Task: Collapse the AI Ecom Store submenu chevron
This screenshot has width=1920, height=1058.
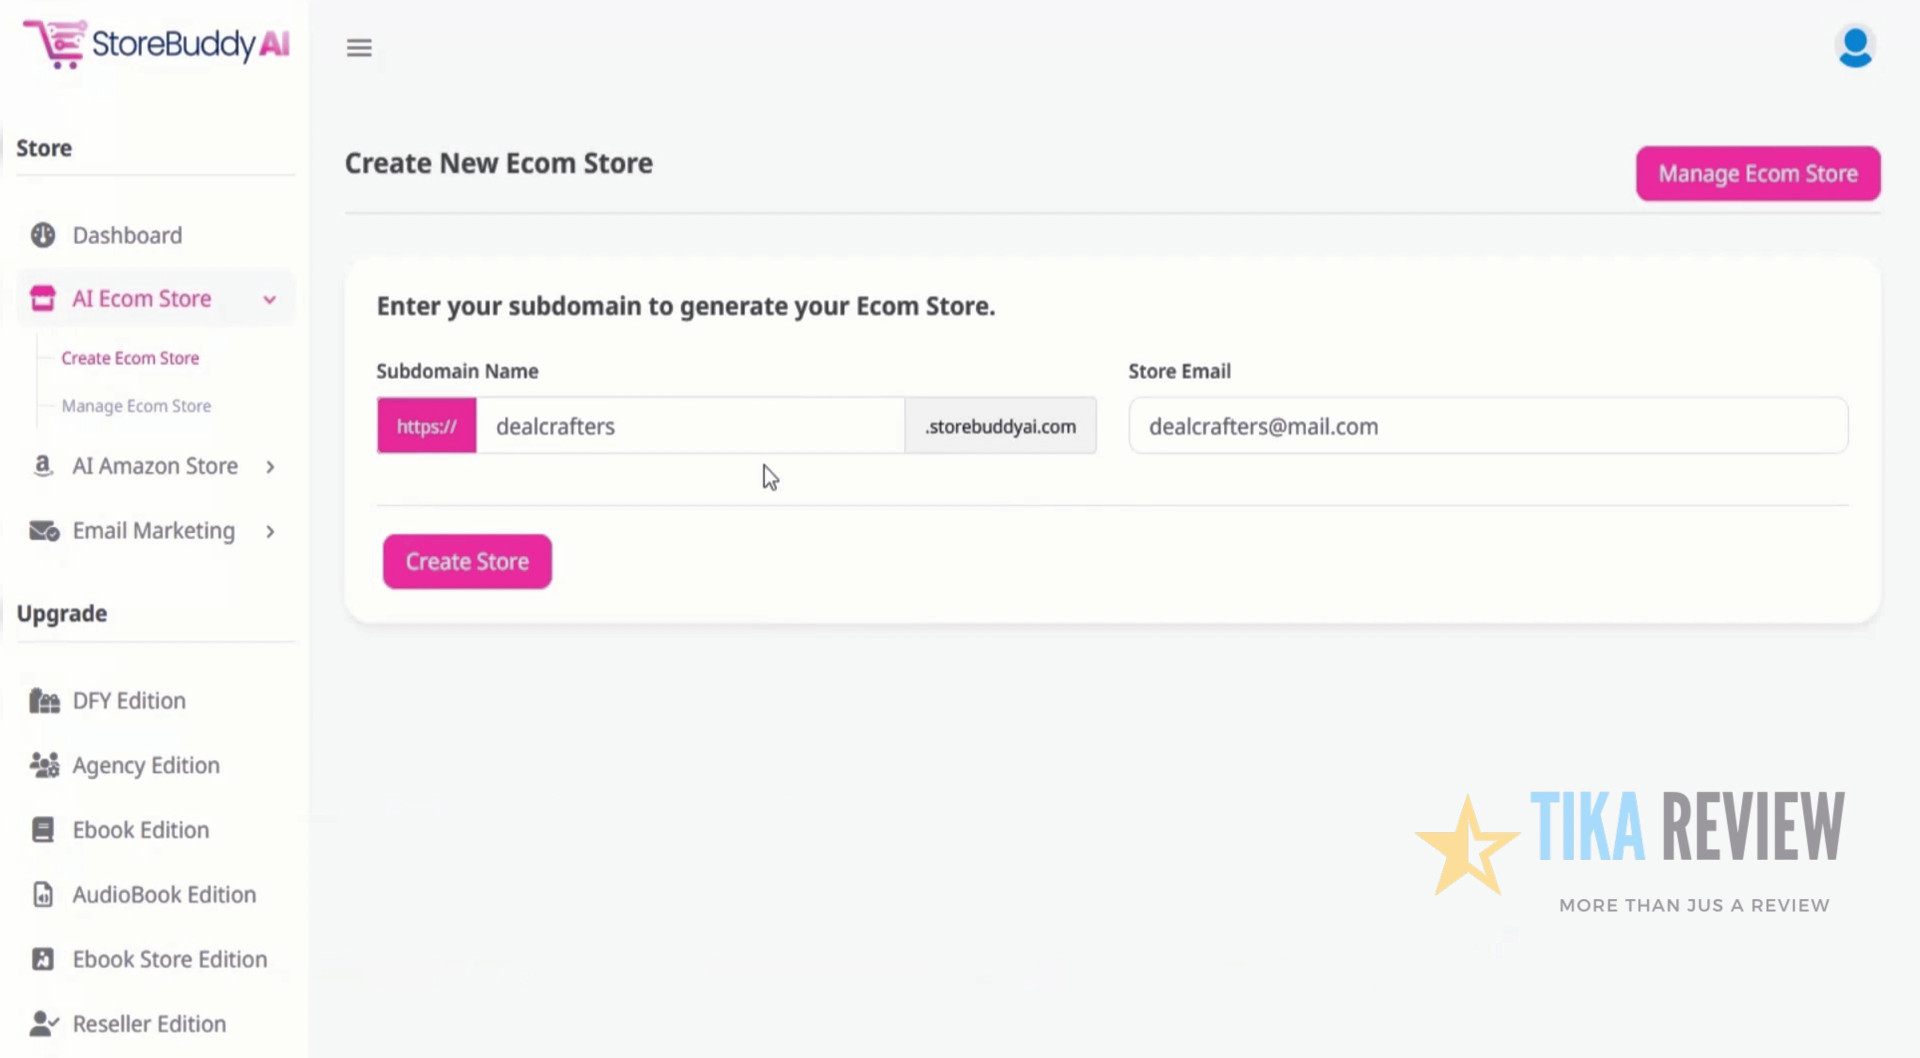Action: point(269,298)
